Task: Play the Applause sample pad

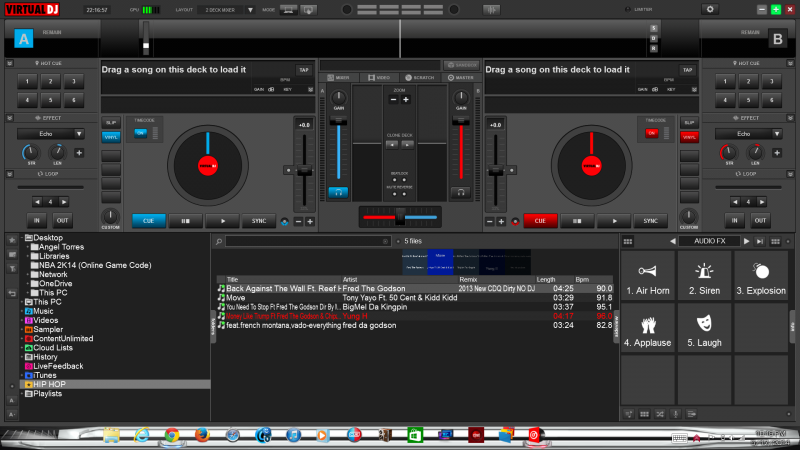Action: (x=647, y=328)
